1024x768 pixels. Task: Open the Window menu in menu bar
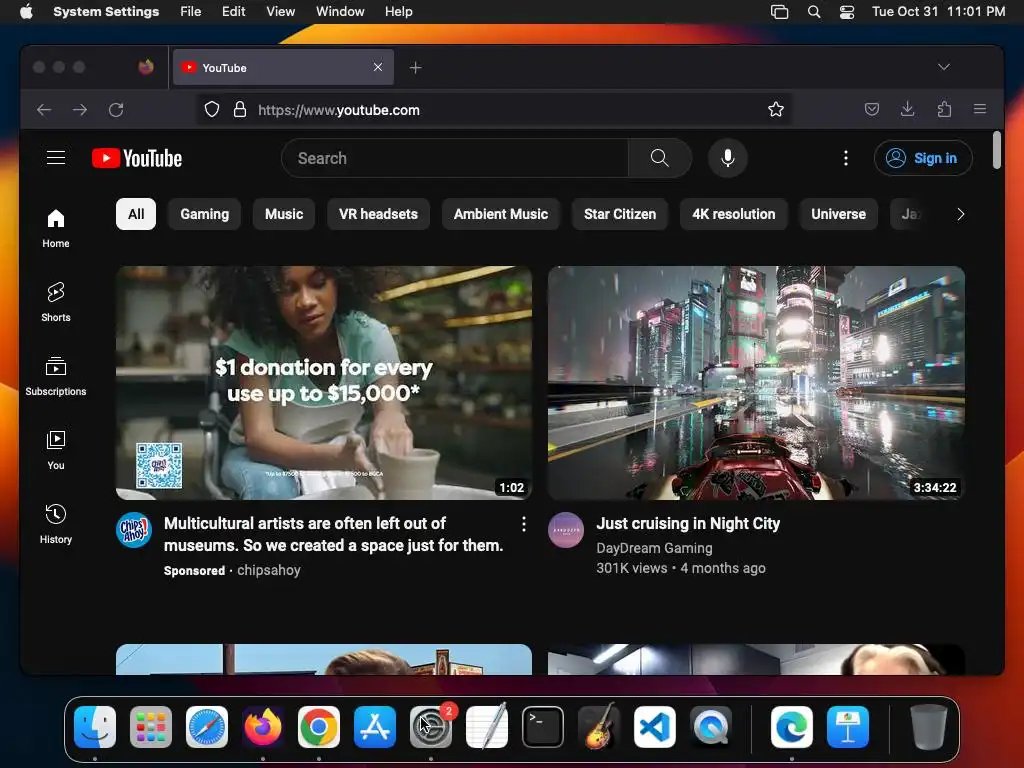[x=340, y=12]
